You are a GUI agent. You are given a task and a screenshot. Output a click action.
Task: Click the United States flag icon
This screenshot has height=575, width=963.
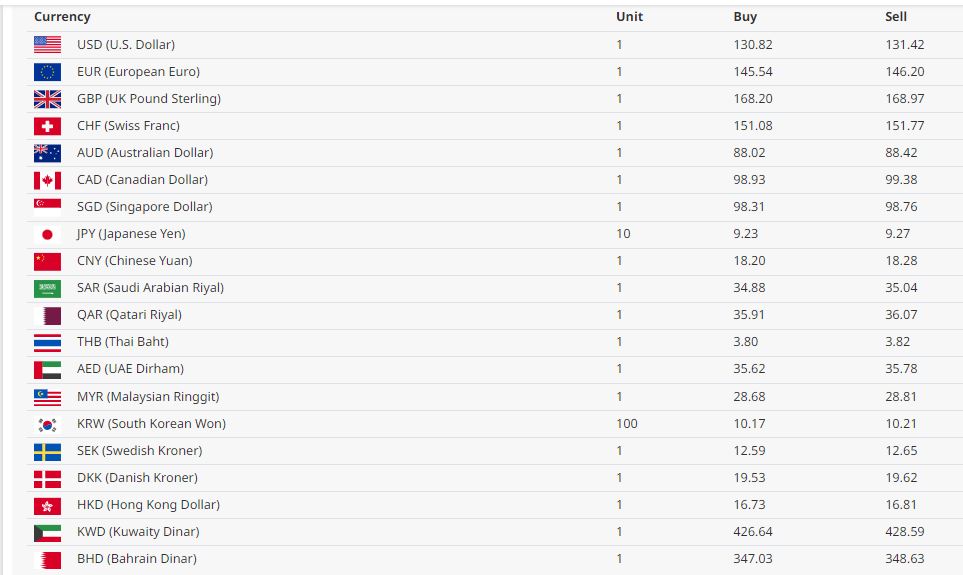(47, 45)
